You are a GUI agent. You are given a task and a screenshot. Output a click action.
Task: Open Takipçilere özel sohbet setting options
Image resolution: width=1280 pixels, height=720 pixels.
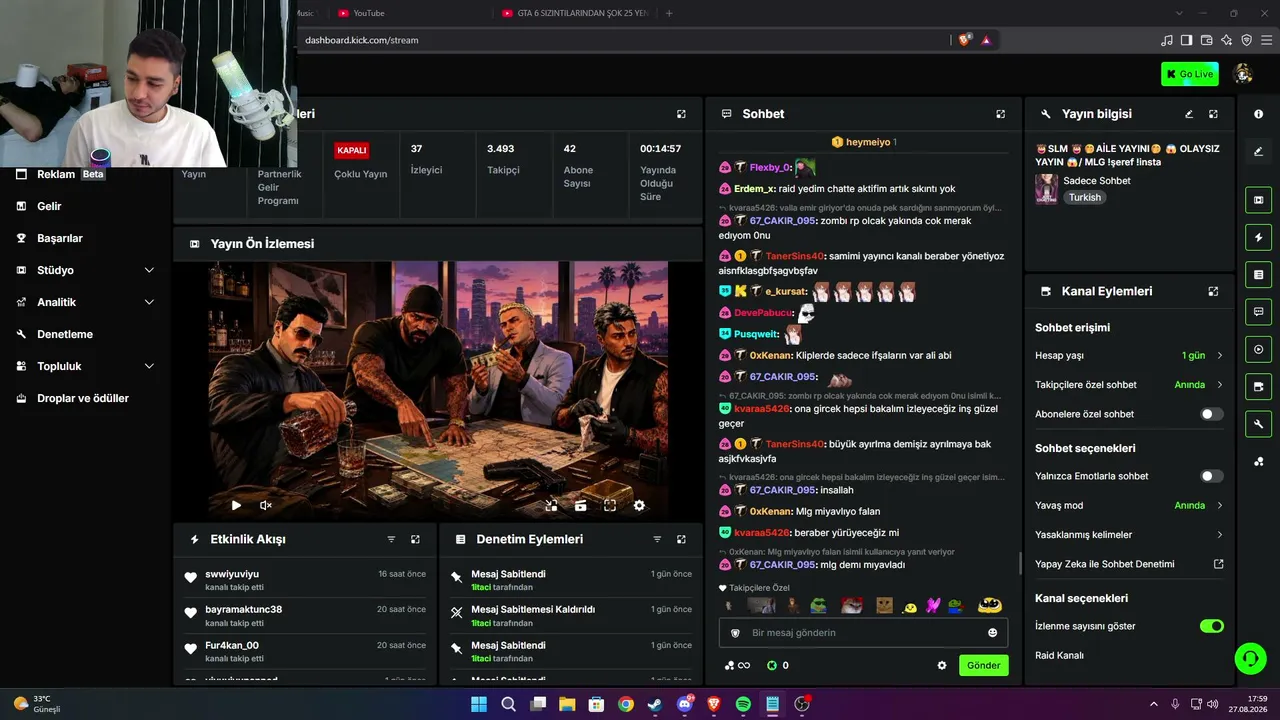coord(1129,385)
